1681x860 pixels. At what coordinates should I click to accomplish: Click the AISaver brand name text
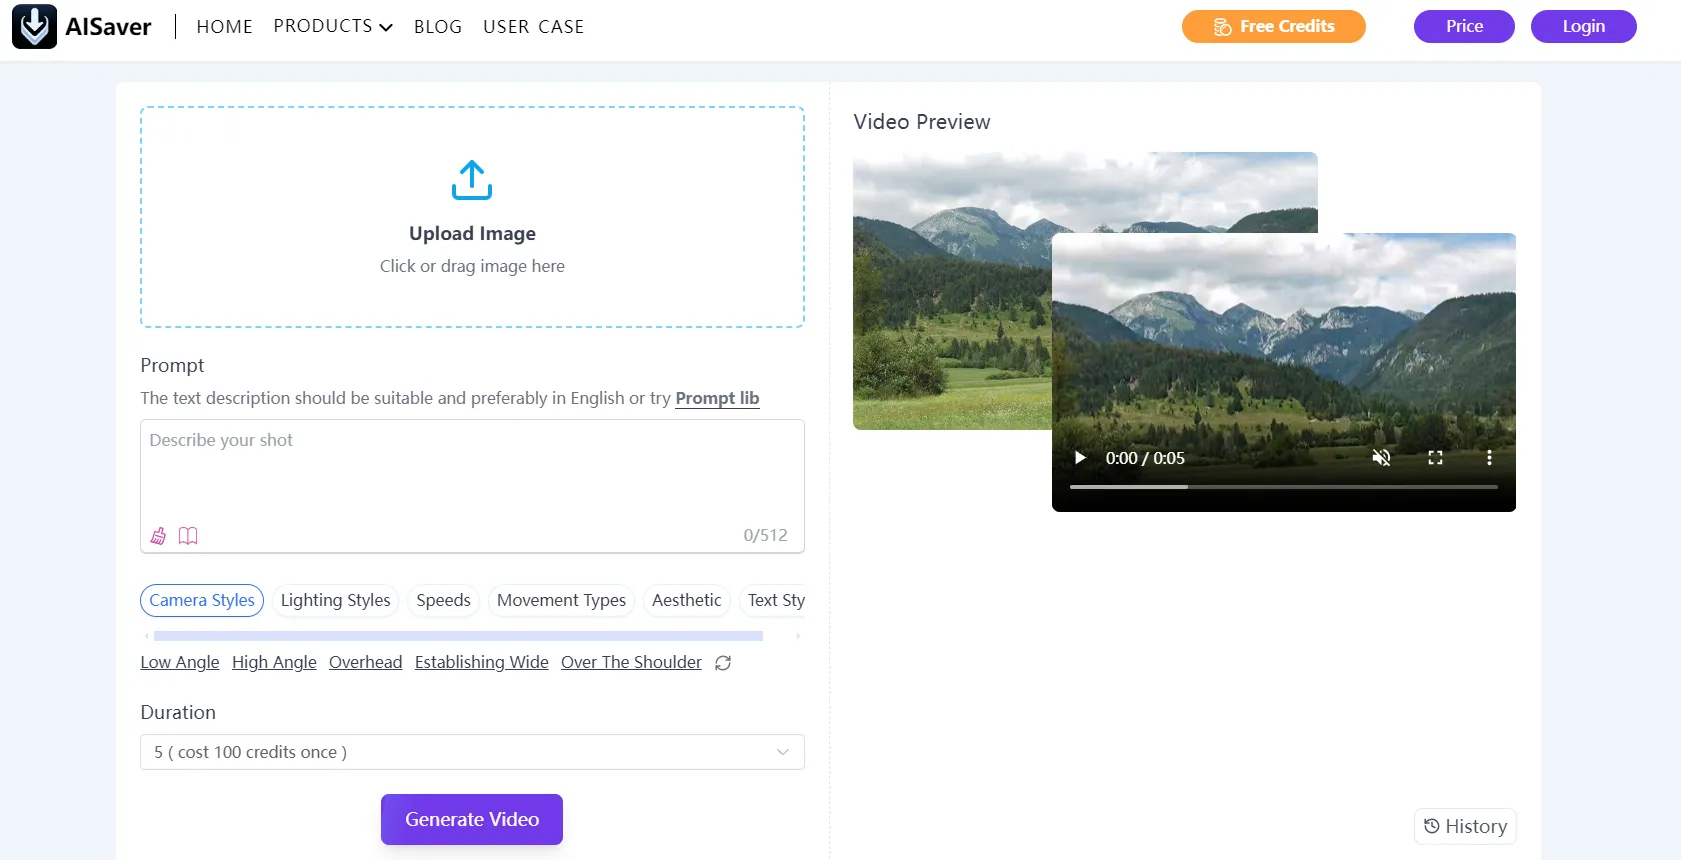tap(108, 27)
